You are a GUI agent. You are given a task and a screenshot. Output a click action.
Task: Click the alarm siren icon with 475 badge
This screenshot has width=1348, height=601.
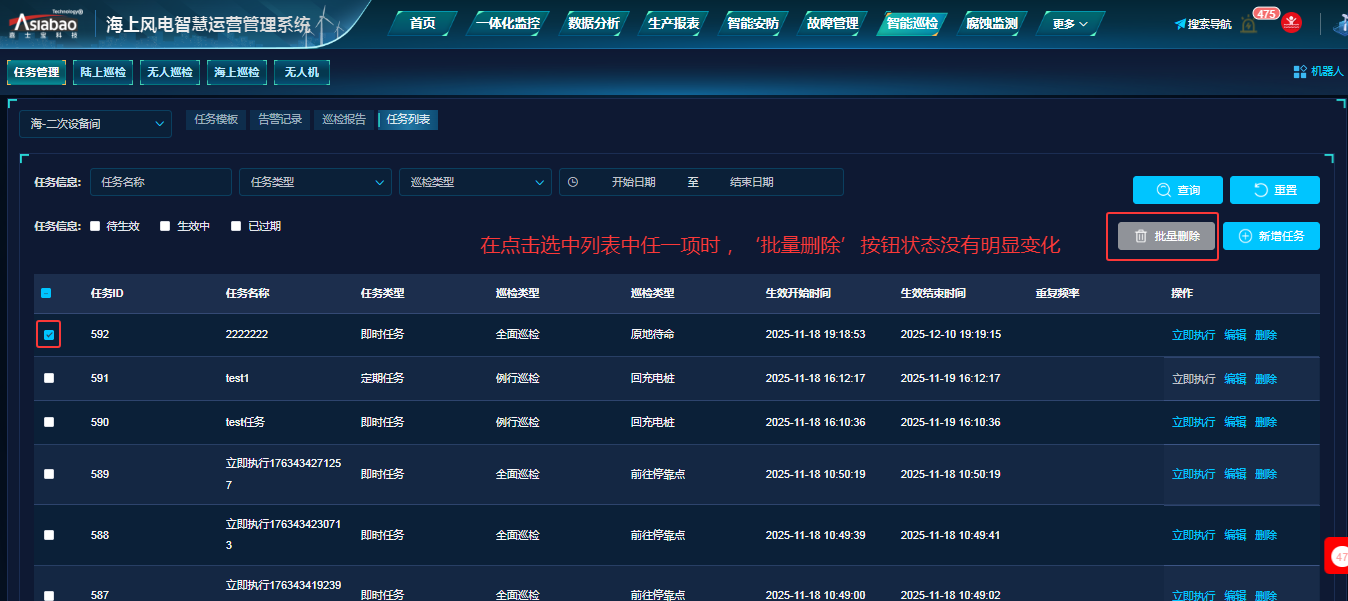click(x=1249, y=24)
